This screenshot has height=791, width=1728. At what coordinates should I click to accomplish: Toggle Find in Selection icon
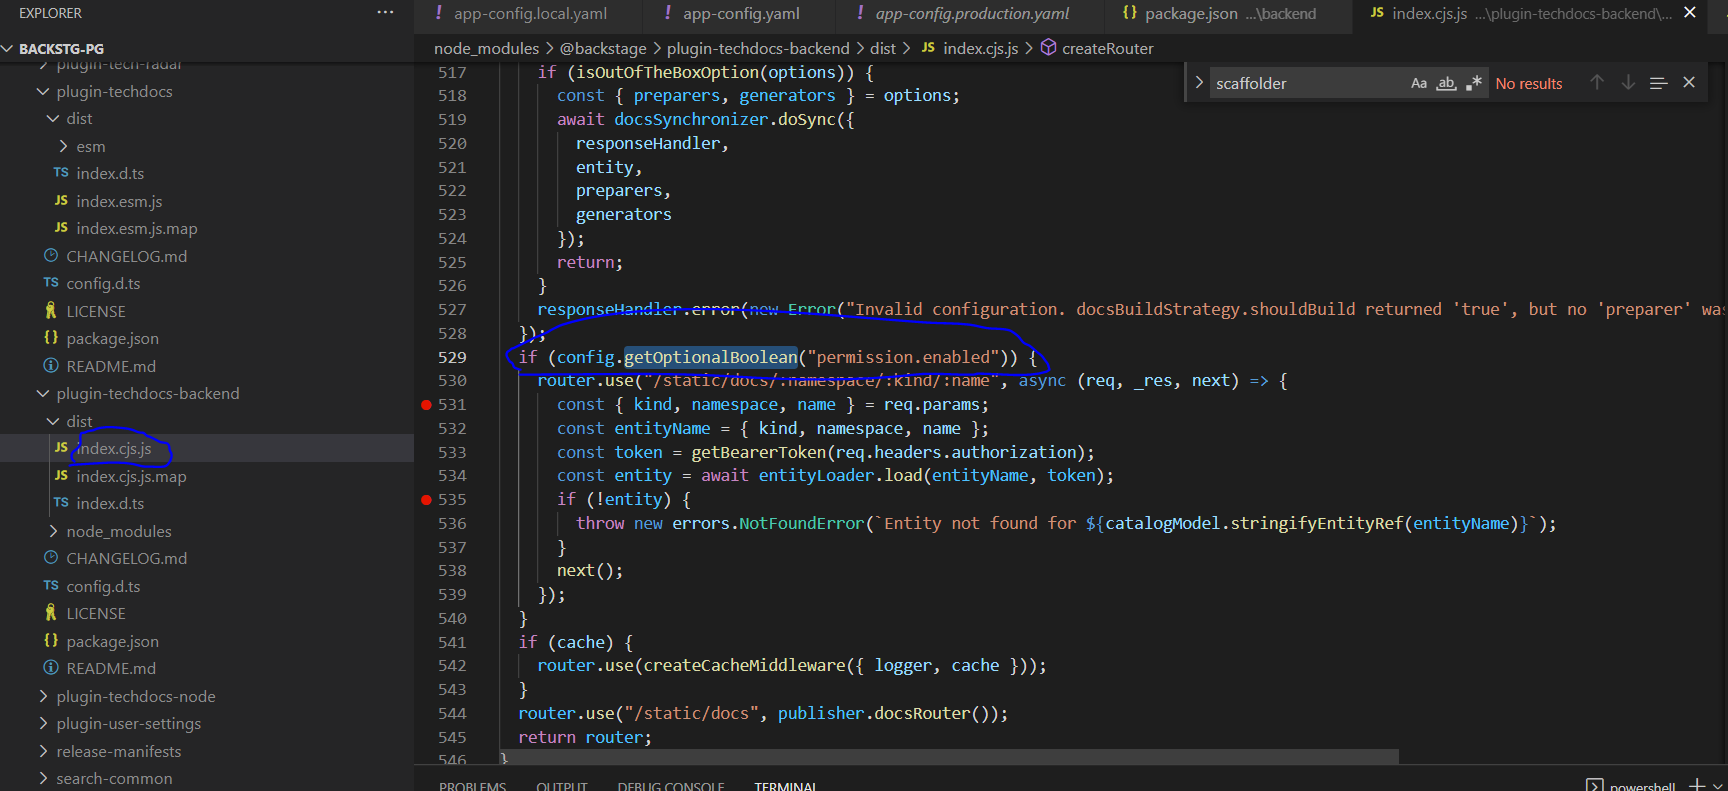1659,83
